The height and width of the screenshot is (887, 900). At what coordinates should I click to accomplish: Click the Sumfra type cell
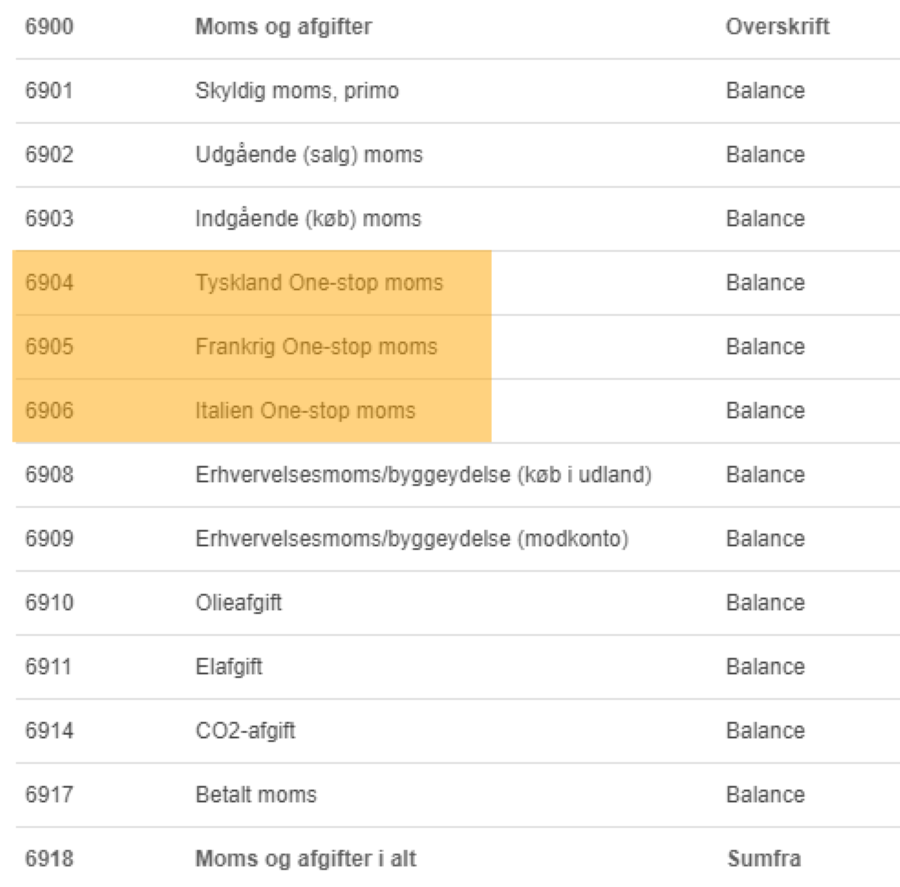click(x=764, y=859)
